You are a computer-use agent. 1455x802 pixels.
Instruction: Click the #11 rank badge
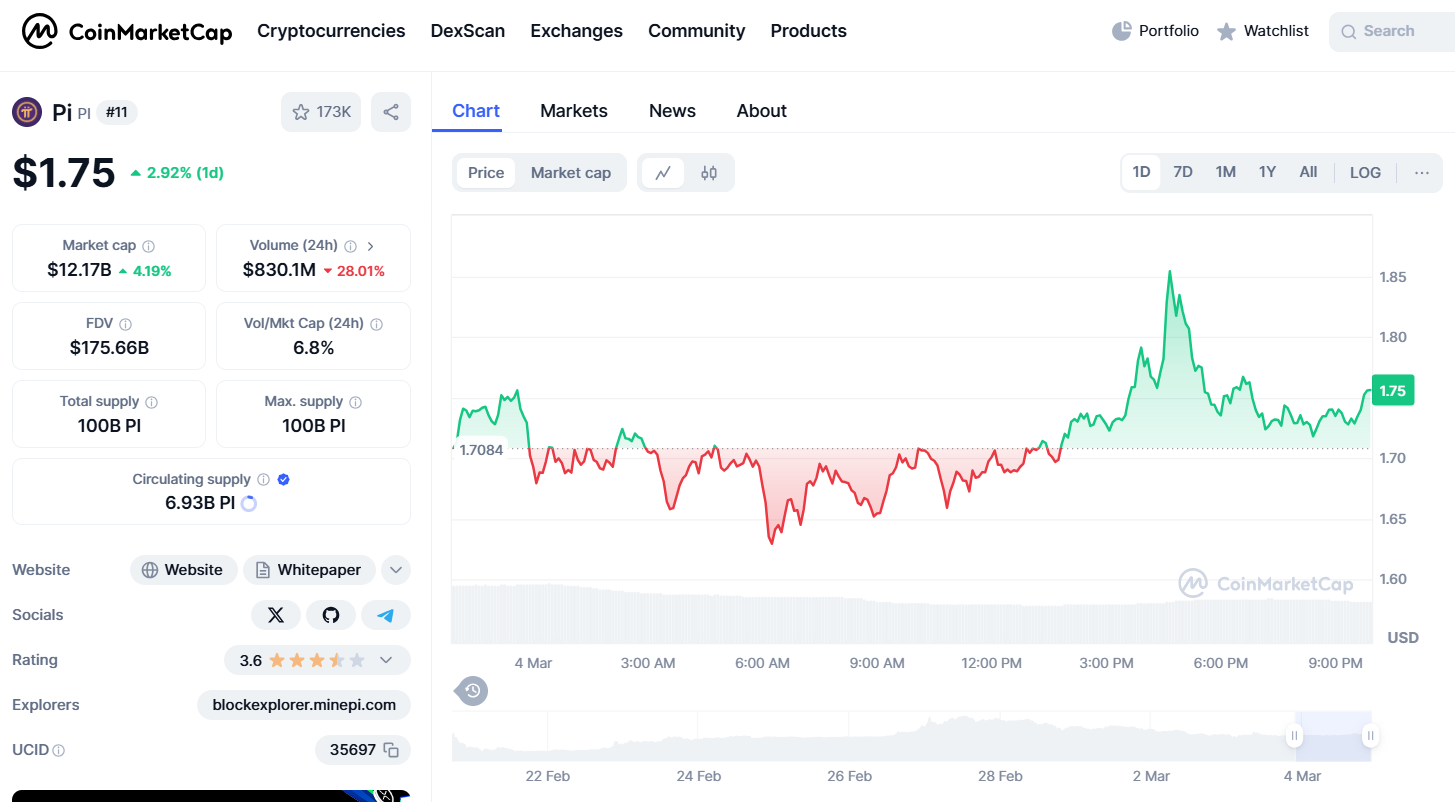tap(117, 112)
